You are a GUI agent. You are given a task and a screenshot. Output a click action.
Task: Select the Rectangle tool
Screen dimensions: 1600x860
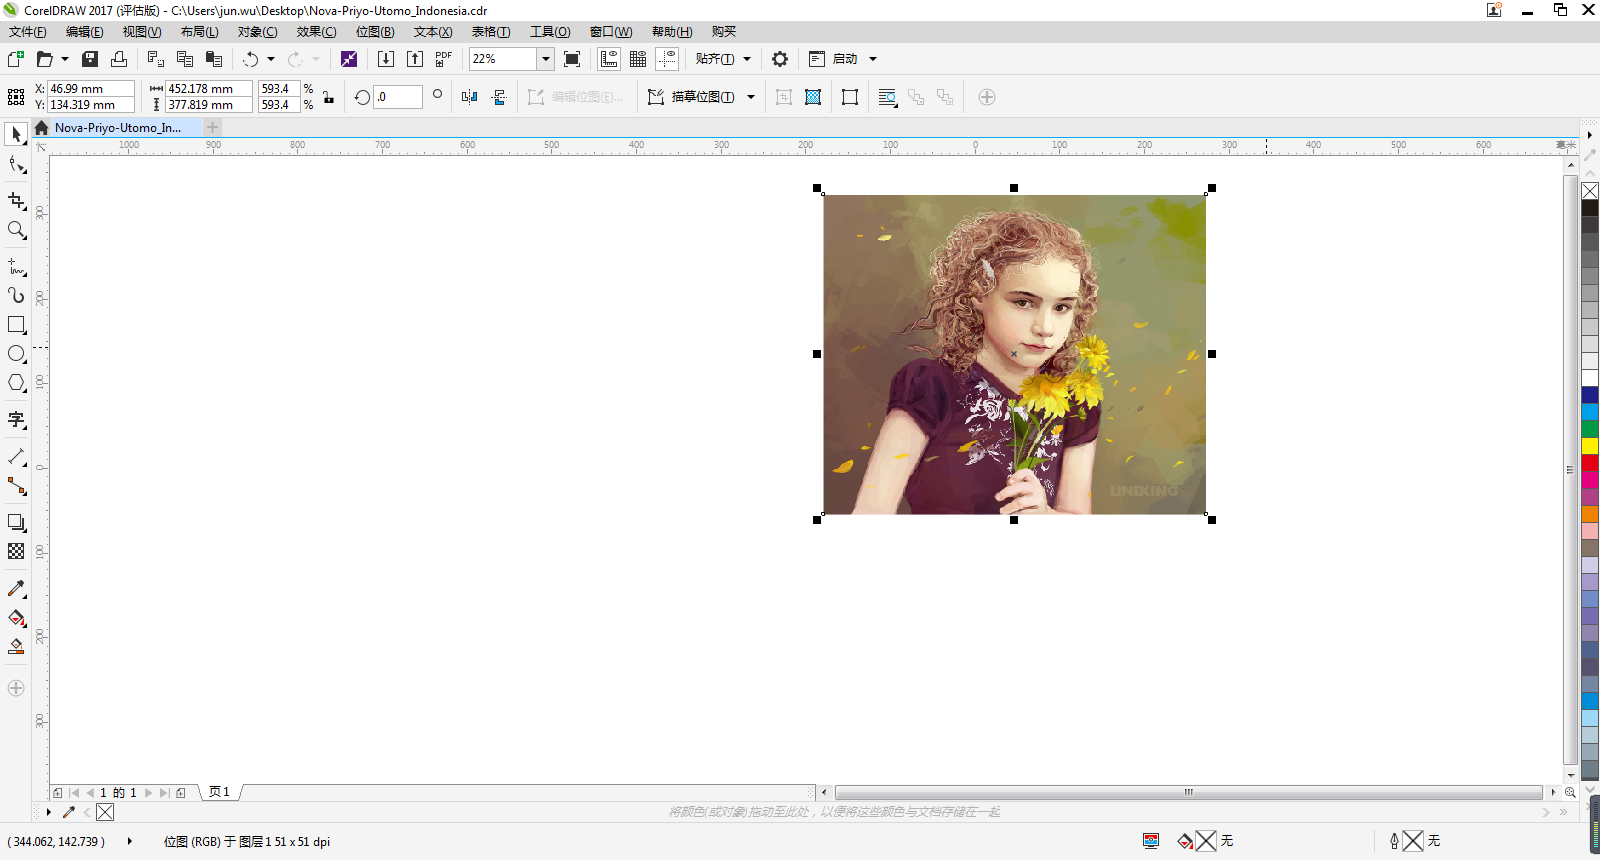tap(16, 325)
